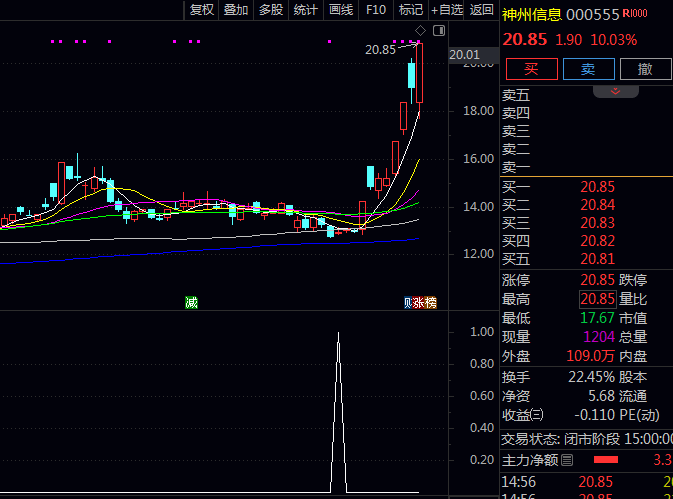Click the 20.85 high-price label on chart

(380, 50)
